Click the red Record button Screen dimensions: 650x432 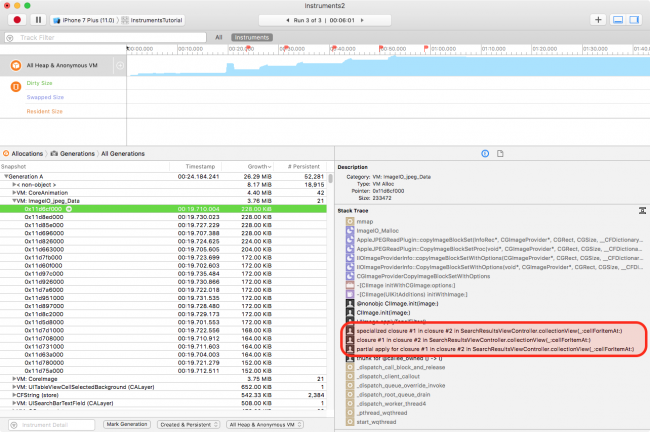pos(17,19)
